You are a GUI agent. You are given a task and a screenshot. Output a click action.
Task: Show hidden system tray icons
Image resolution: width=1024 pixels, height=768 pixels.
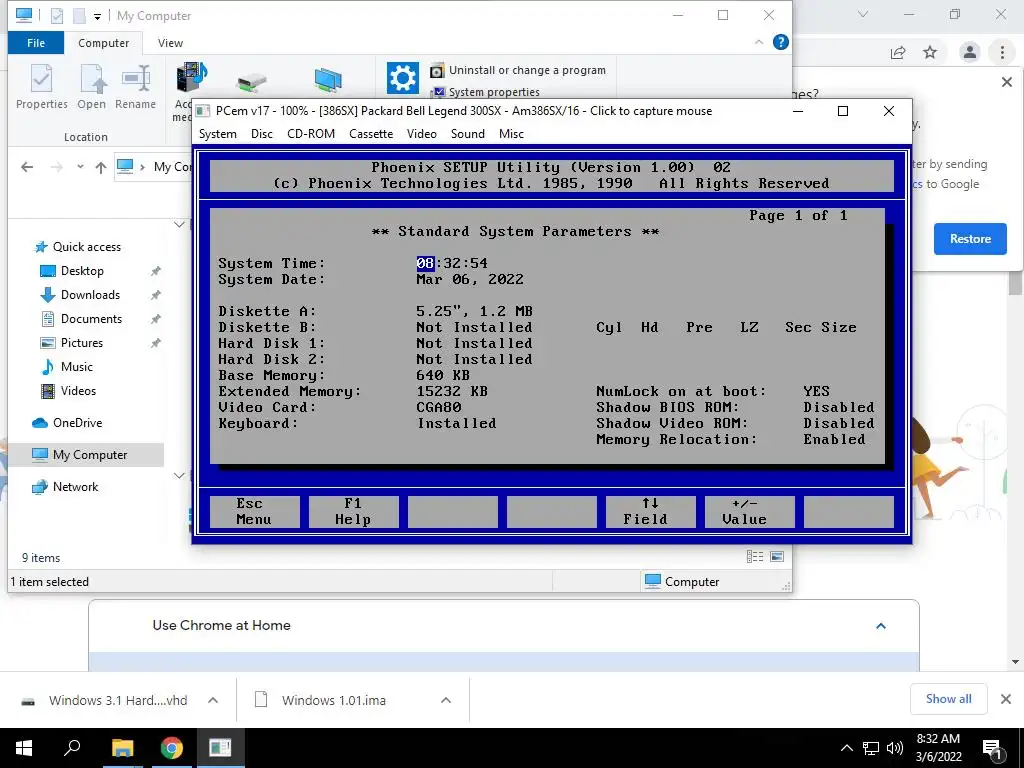tap(846, 748)
